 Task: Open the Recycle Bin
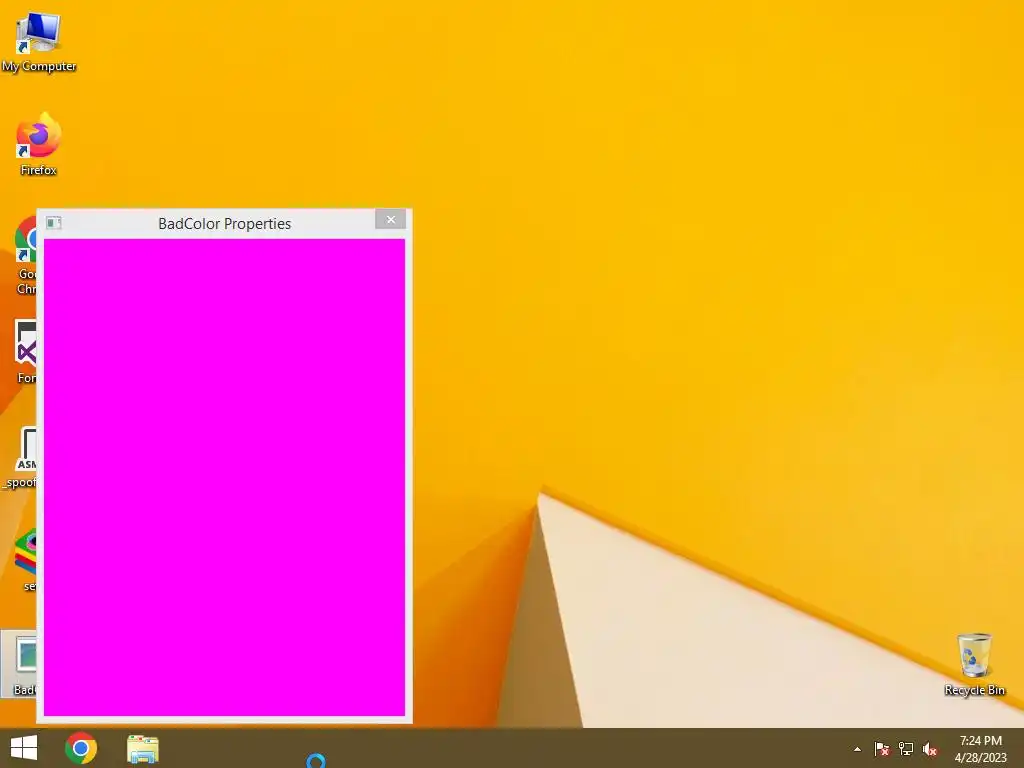click(974, 664)
